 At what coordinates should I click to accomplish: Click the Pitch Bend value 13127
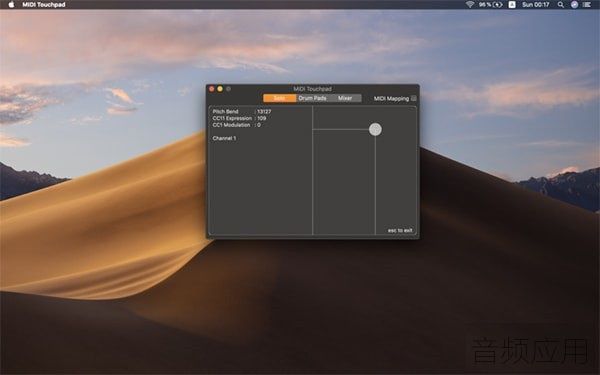click(x=264, y=111)
